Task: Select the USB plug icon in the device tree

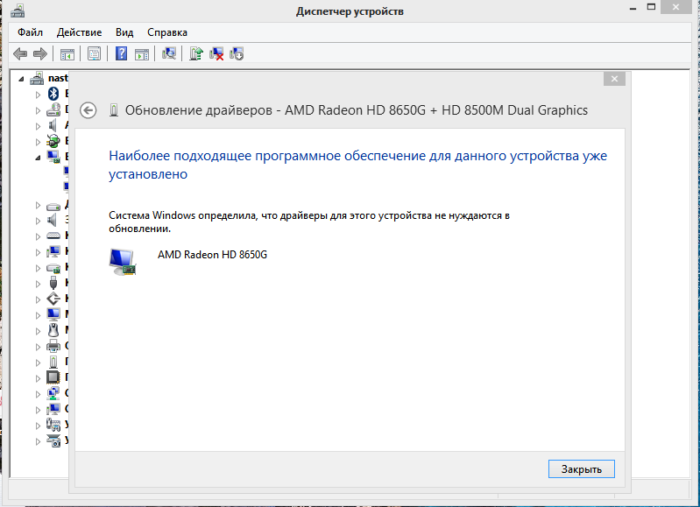Action: click(53, 283)
